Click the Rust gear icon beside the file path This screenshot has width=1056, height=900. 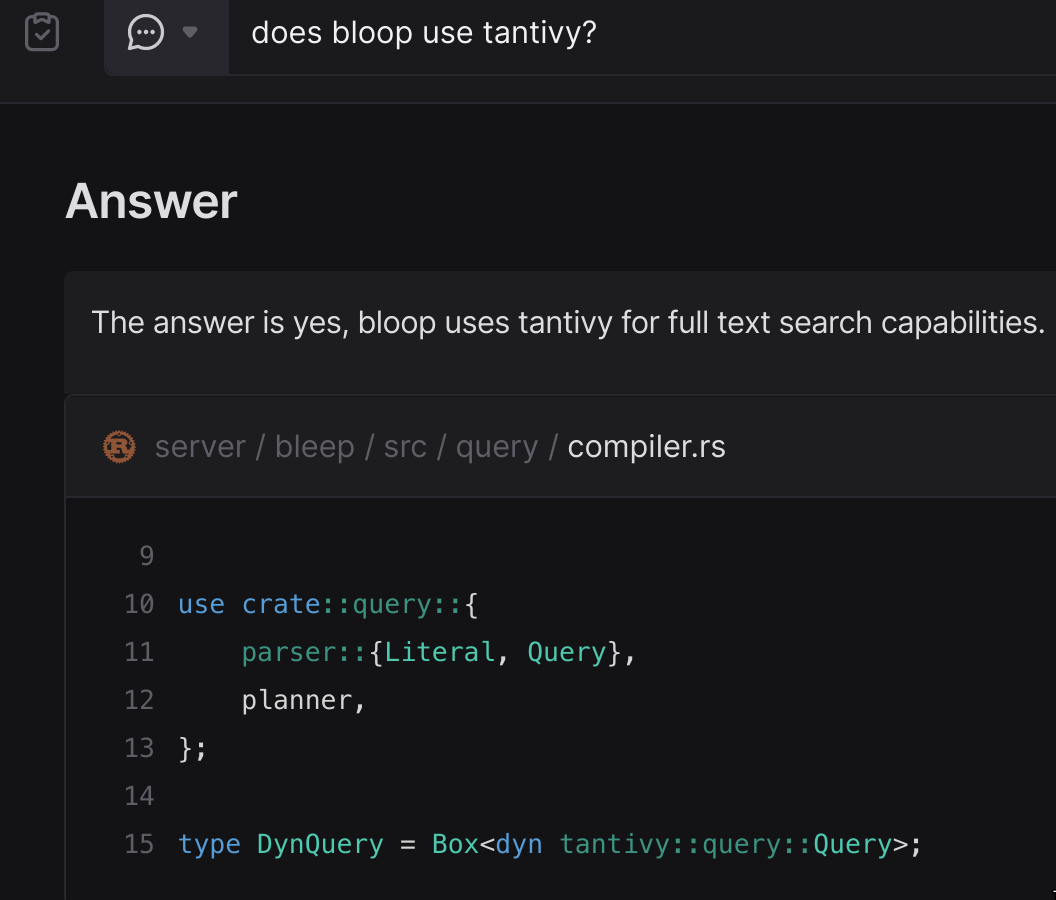[x=119, y=446]
